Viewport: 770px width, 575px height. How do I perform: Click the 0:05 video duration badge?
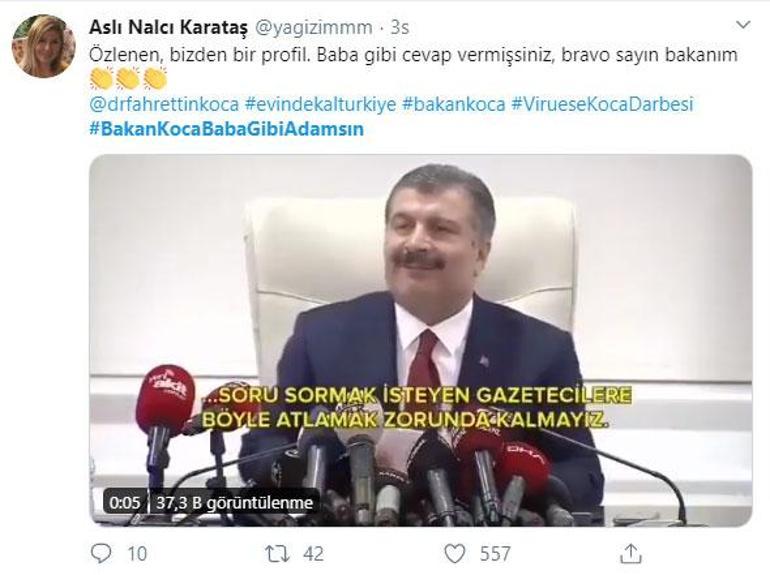[x=125, y=502]
